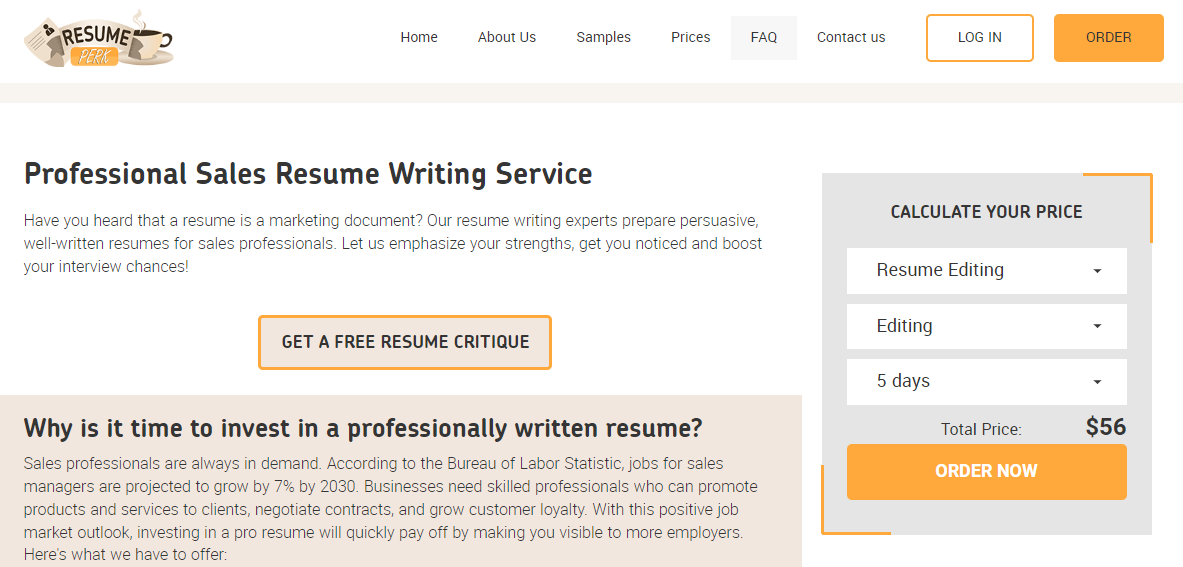The height and width of the screenshot is (567, 1183).
Task: Click the $56 total price value
Action: 1105,428
